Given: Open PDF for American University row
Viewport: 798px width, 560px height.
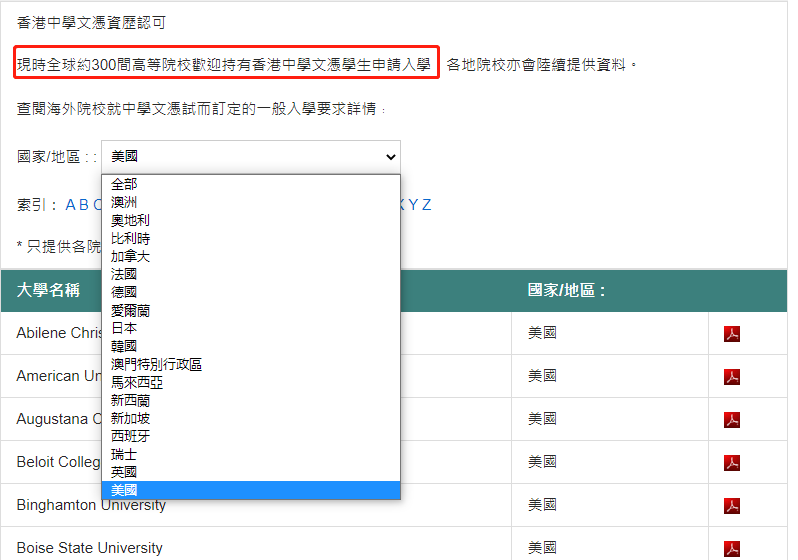Looking at the screenshot, I should [731, 377].
